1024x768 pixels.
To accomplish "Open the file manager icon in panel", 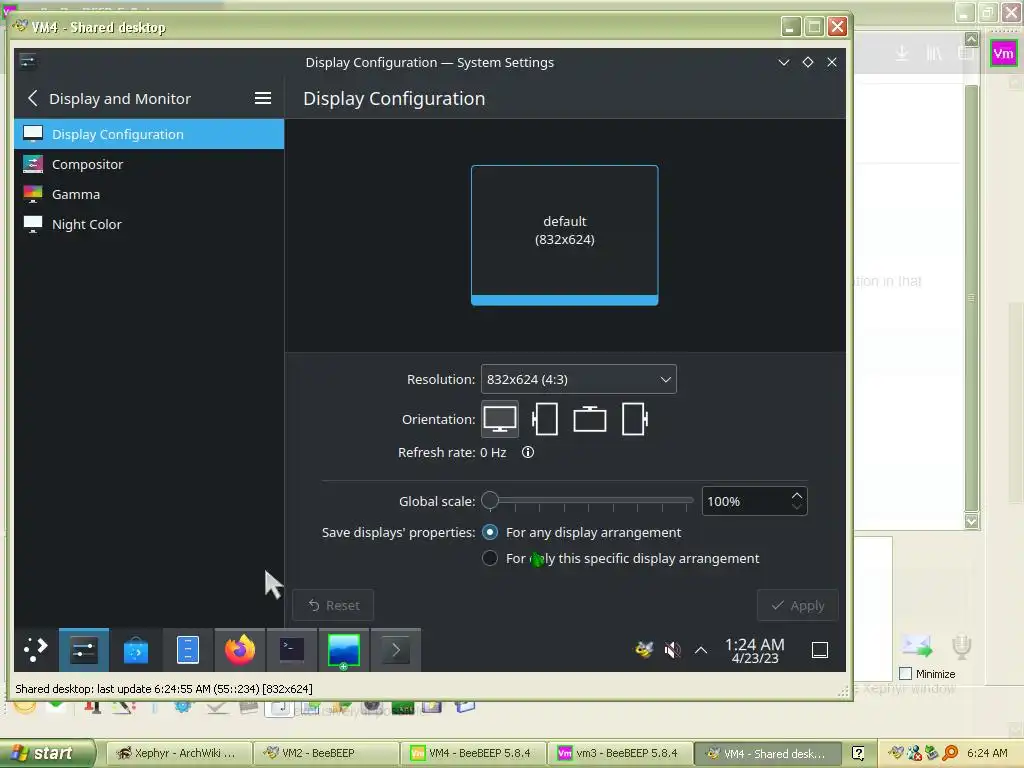I will [x=188, y=650].
